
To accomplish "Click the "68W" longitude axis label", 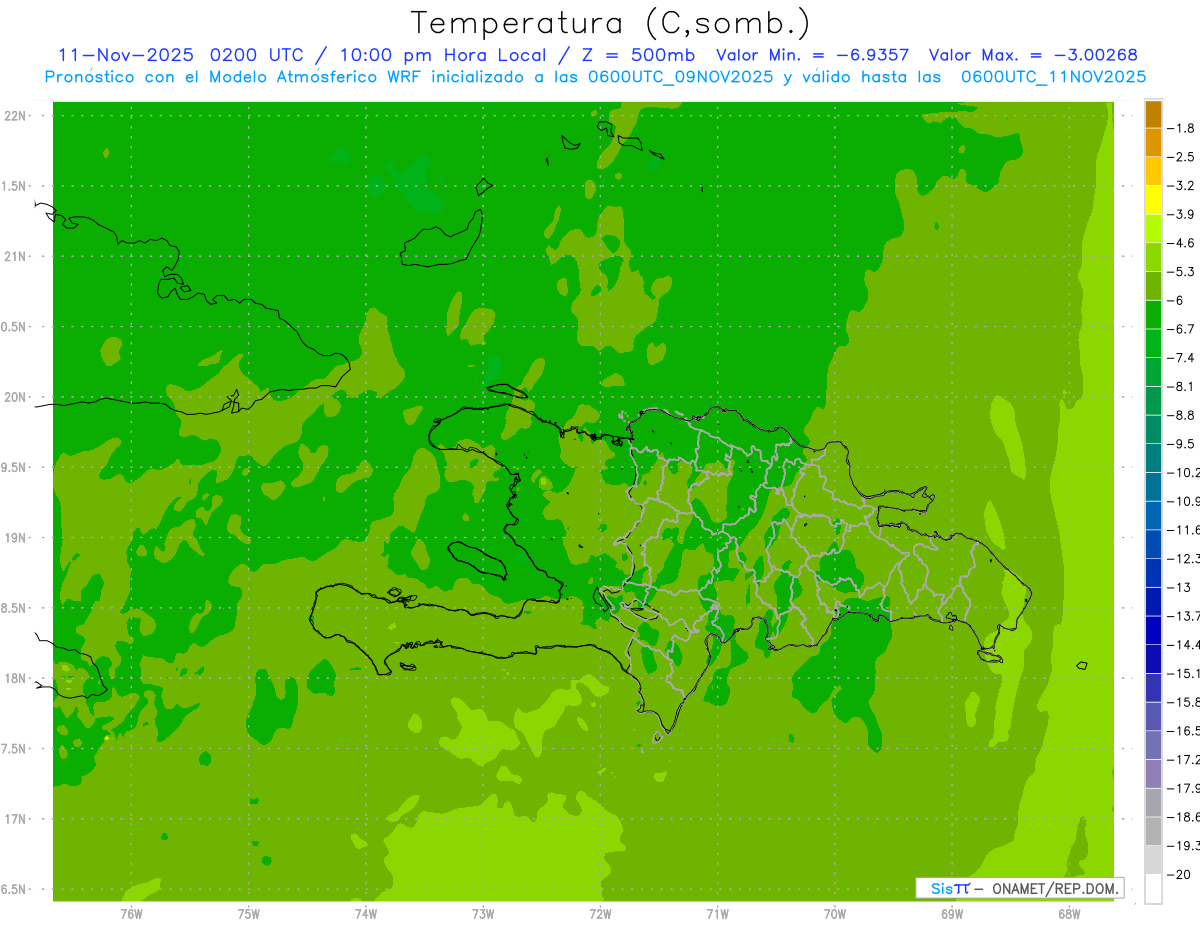I will (1069, 914).
